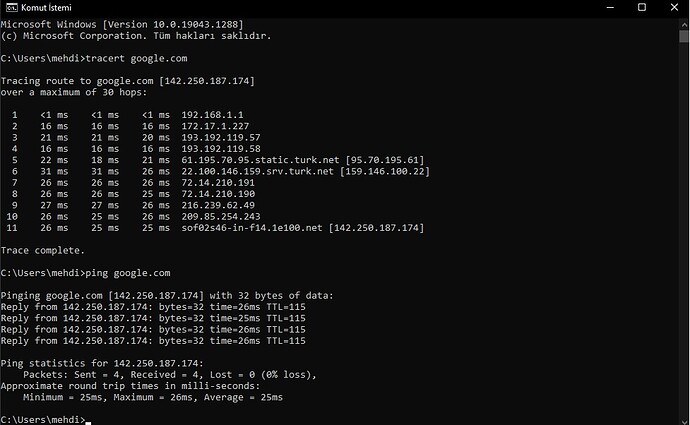Viewport: 690px width, 425px height.
Task: Click the "Trace complete." line
Action: [43, 250]
